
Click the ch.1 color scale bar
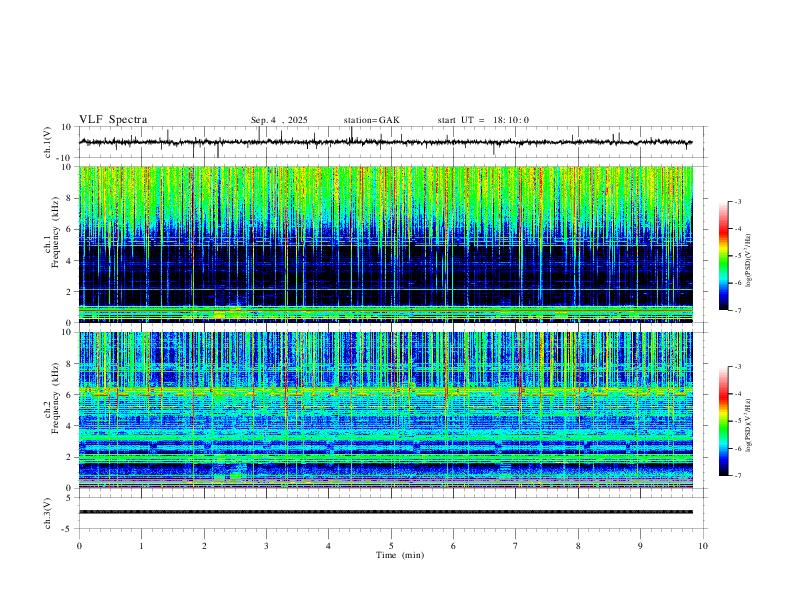723,256
